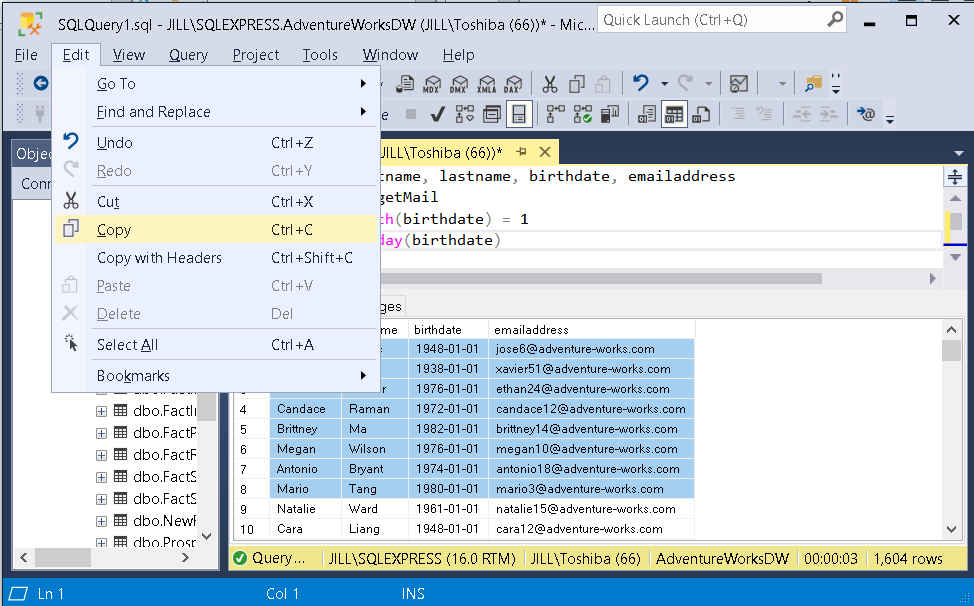Screen dimensions: 974x606
Task: Click the Uncomment selected lines icon
Action: tap(763, 114)
